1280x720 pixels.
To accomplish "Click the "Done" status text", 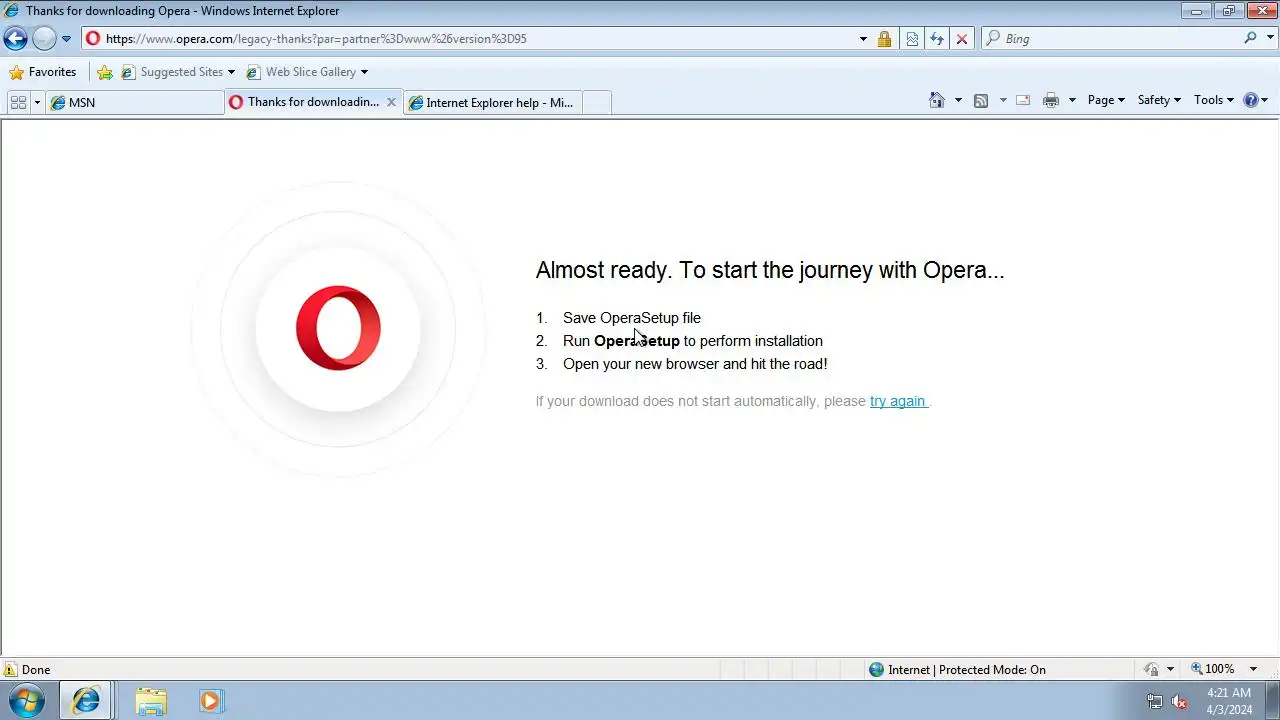I will click(x=36, y=670).
